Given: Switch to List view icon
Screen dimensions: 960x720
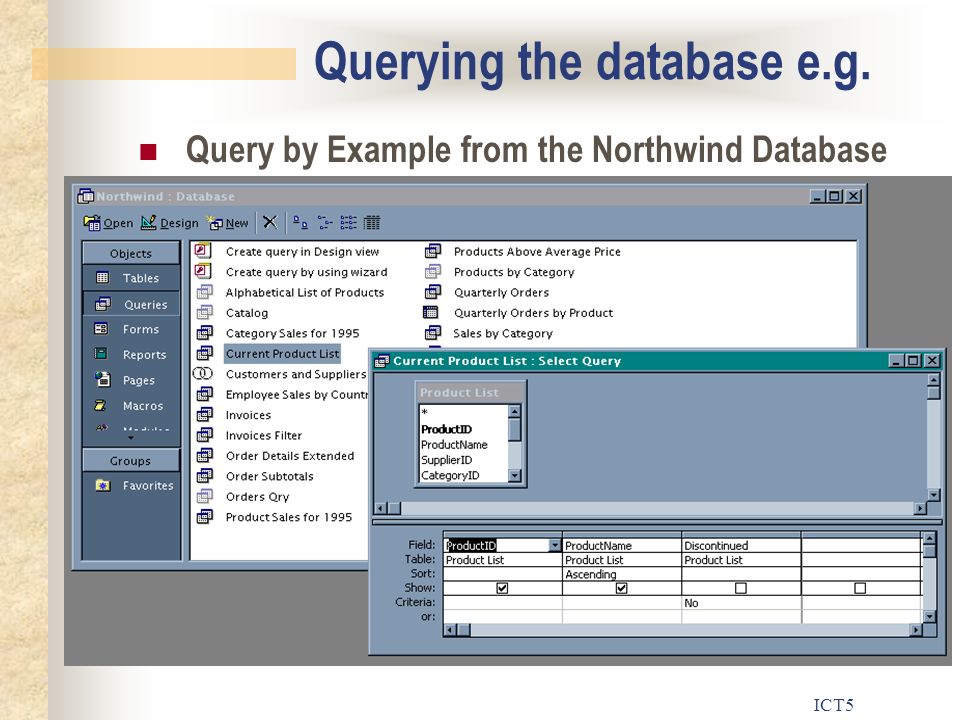Looking at the screenshot, I should pos(348,222).
